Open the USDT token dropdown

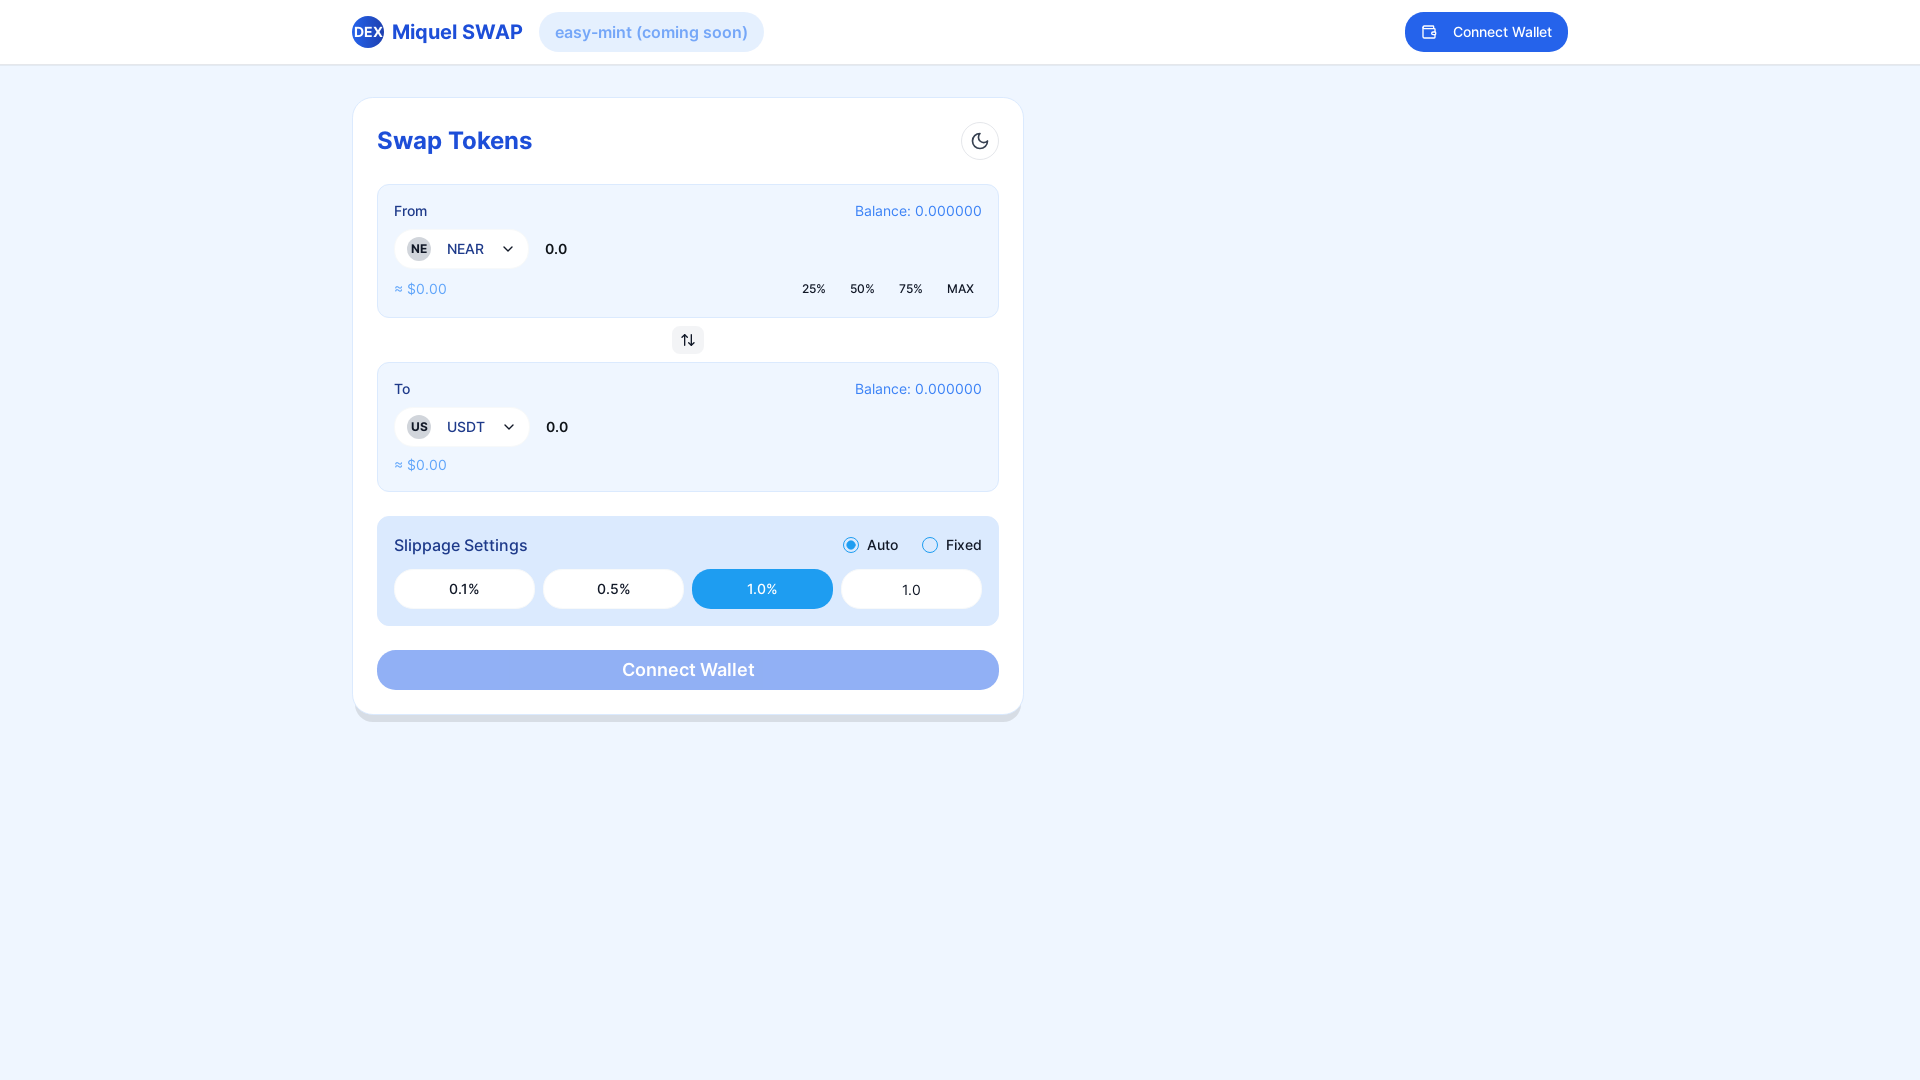(x=462, y=427)
